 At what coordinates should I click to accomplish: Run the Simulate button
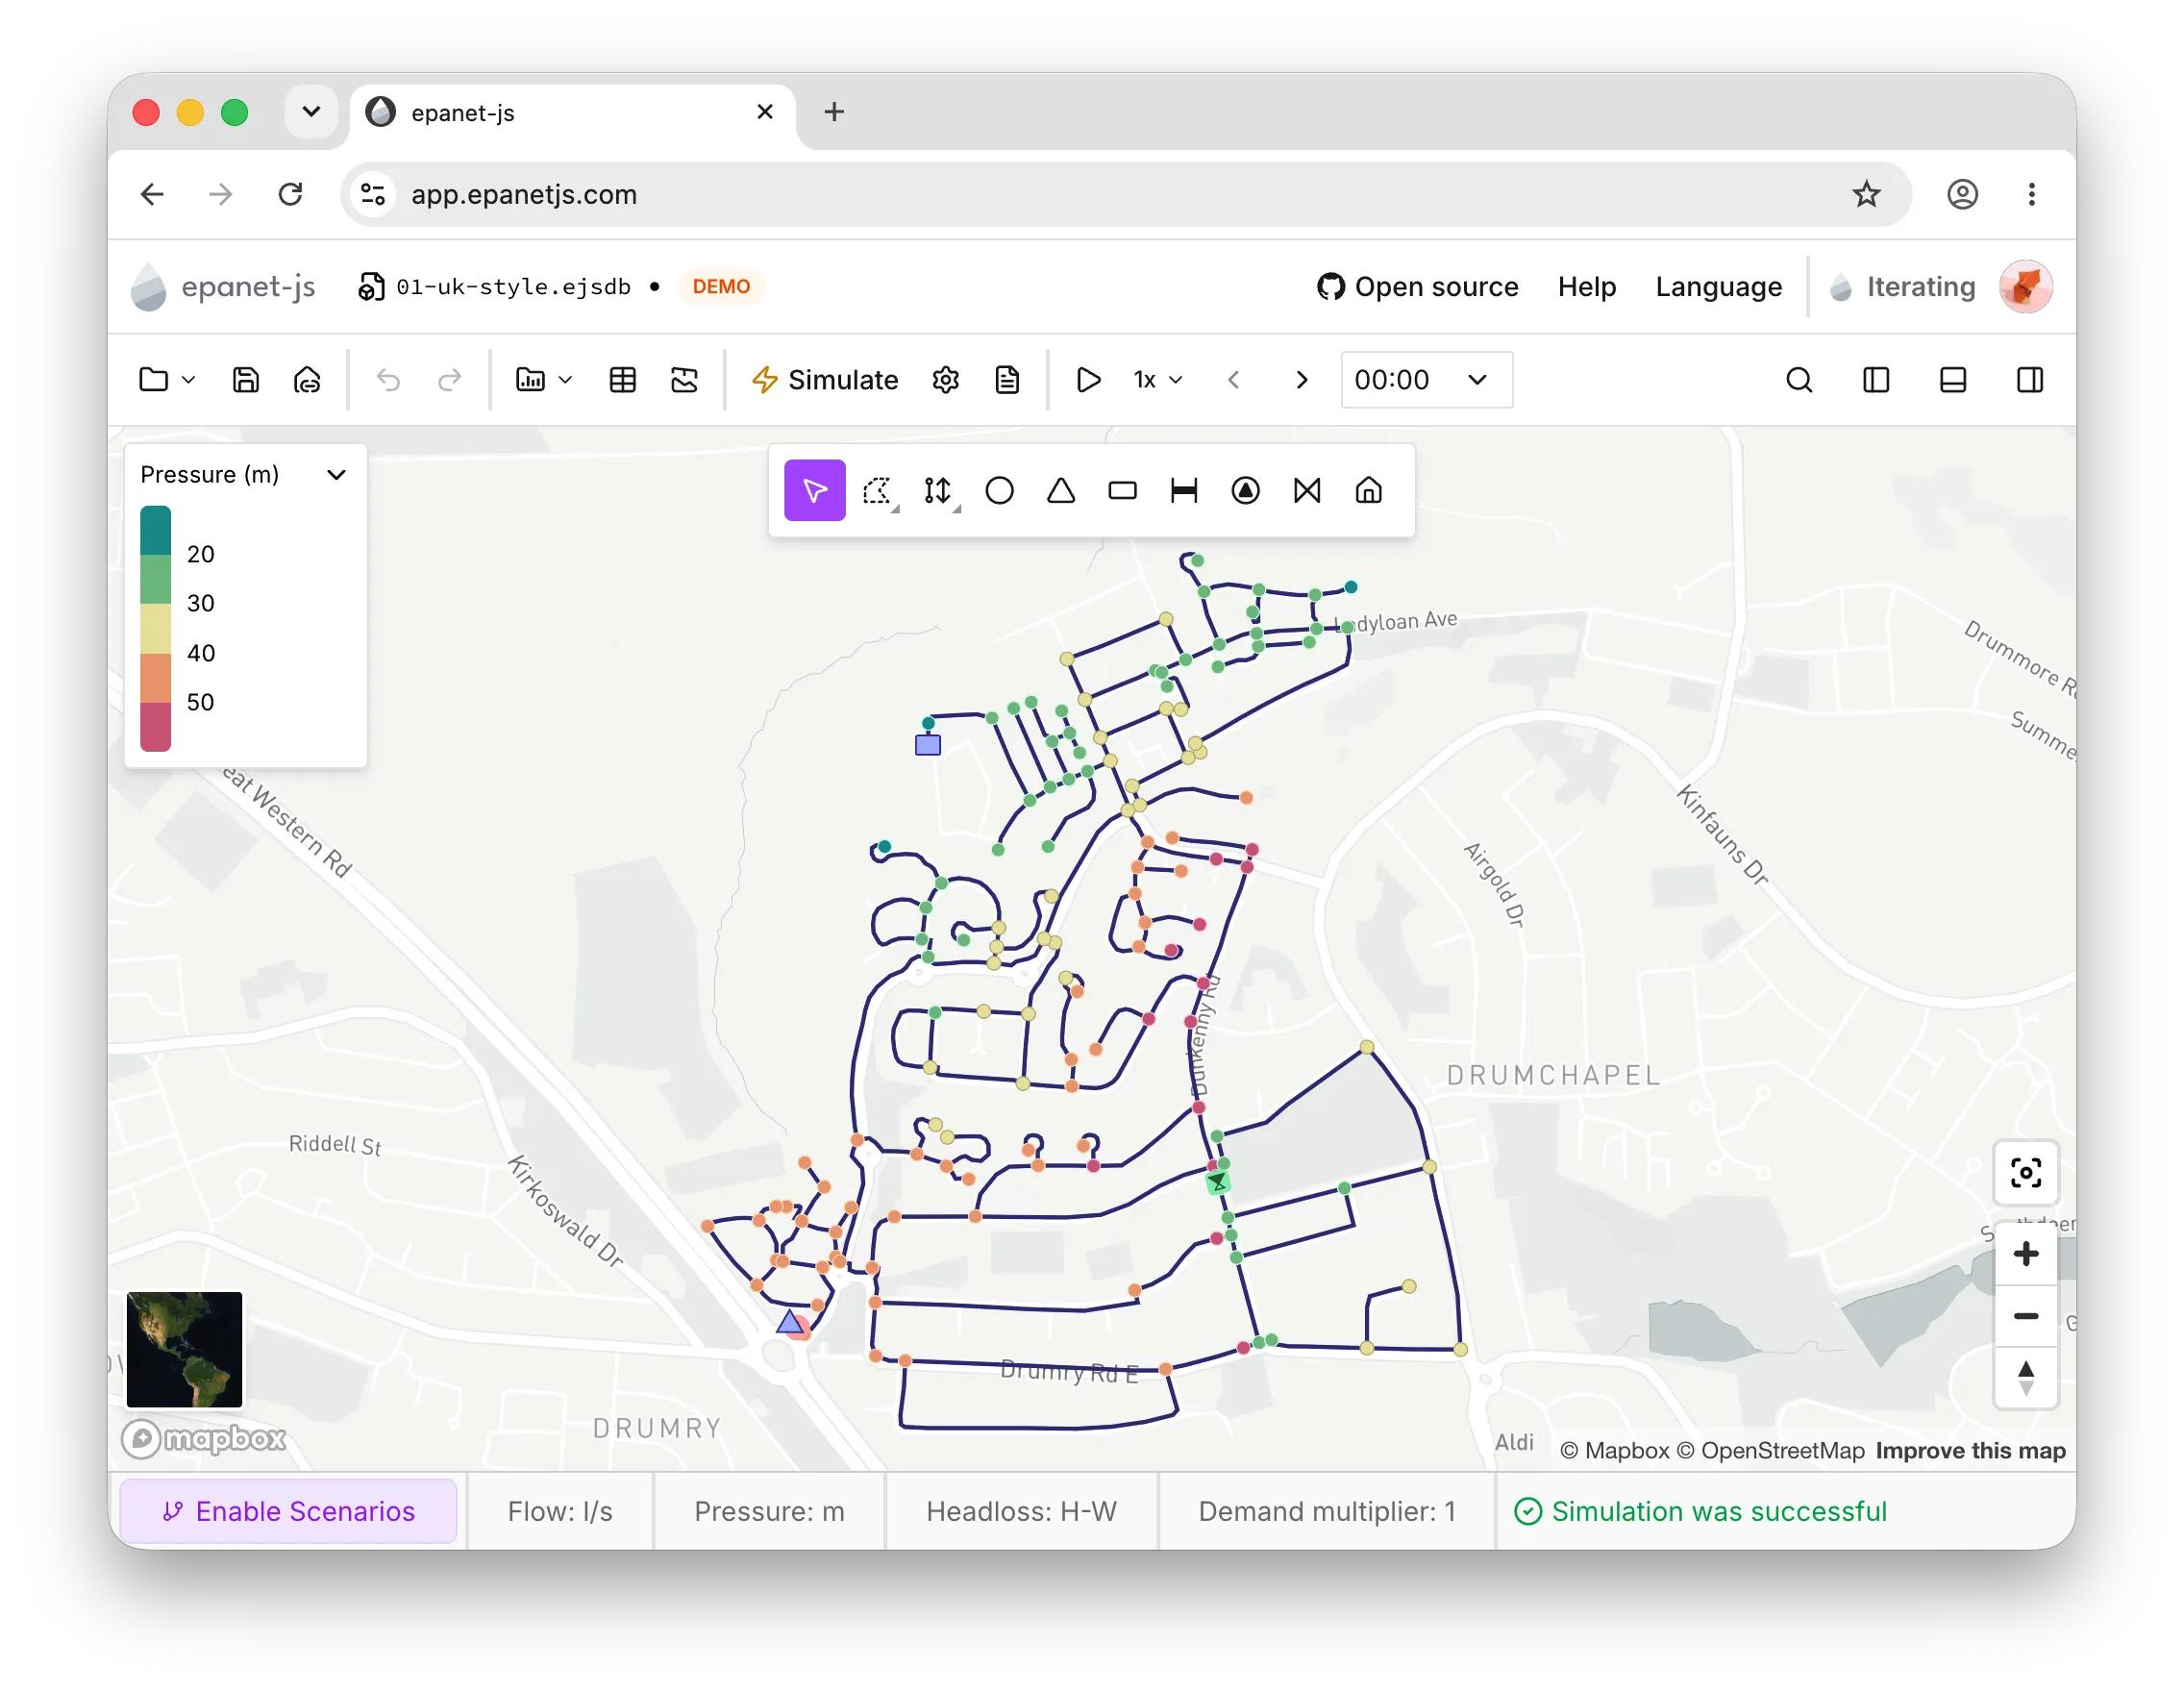pos(825,380)
